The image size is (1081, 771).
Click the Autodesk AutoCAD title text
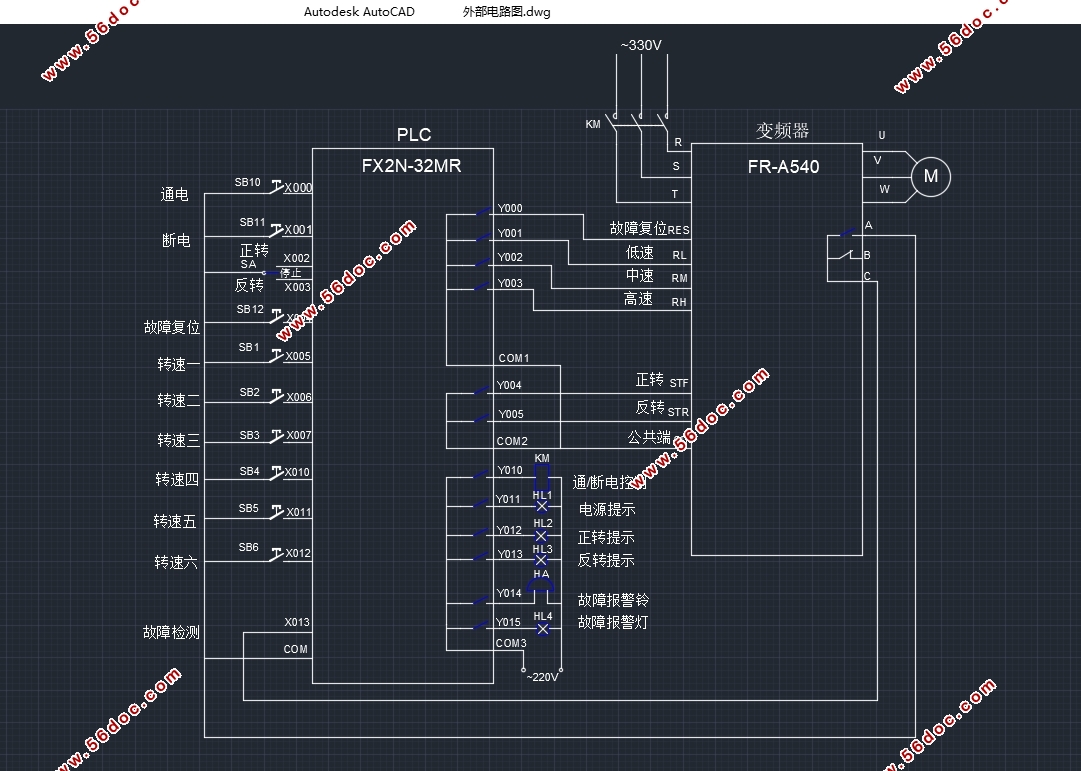[x=359, y=12]
